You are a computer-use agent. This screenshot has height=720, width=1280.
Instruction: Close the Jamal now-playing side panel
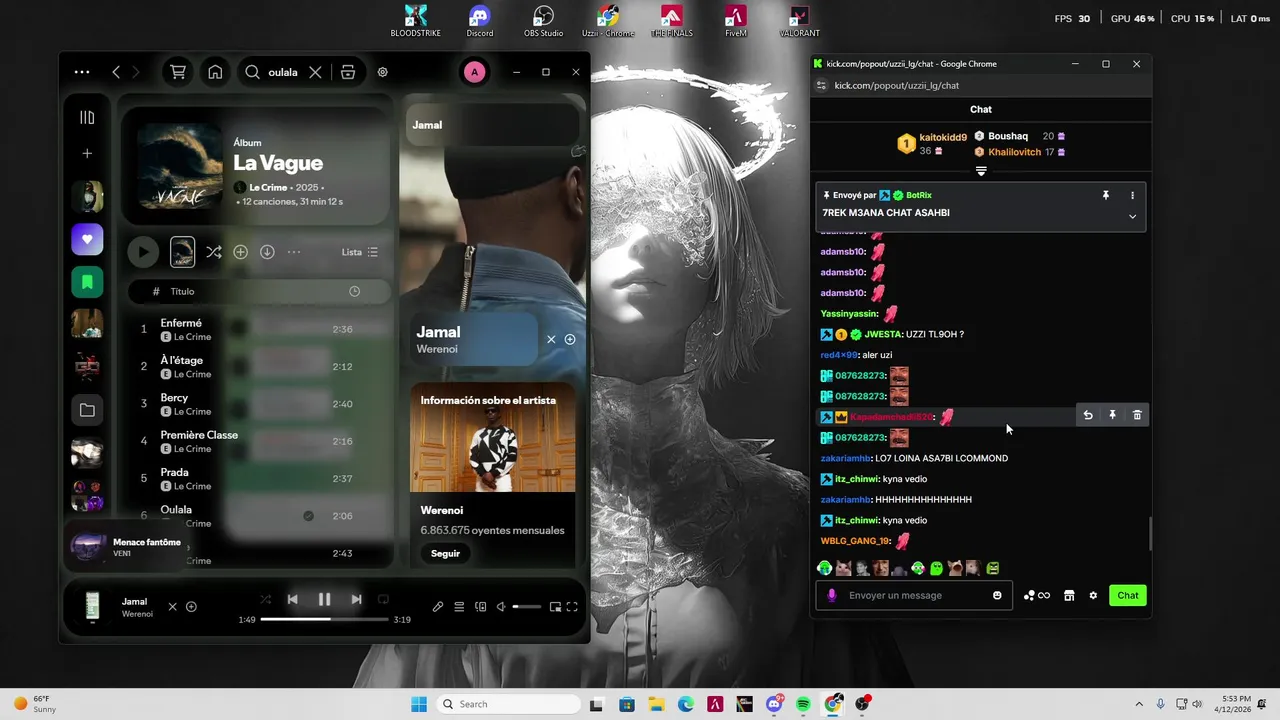tap(550, 339)
